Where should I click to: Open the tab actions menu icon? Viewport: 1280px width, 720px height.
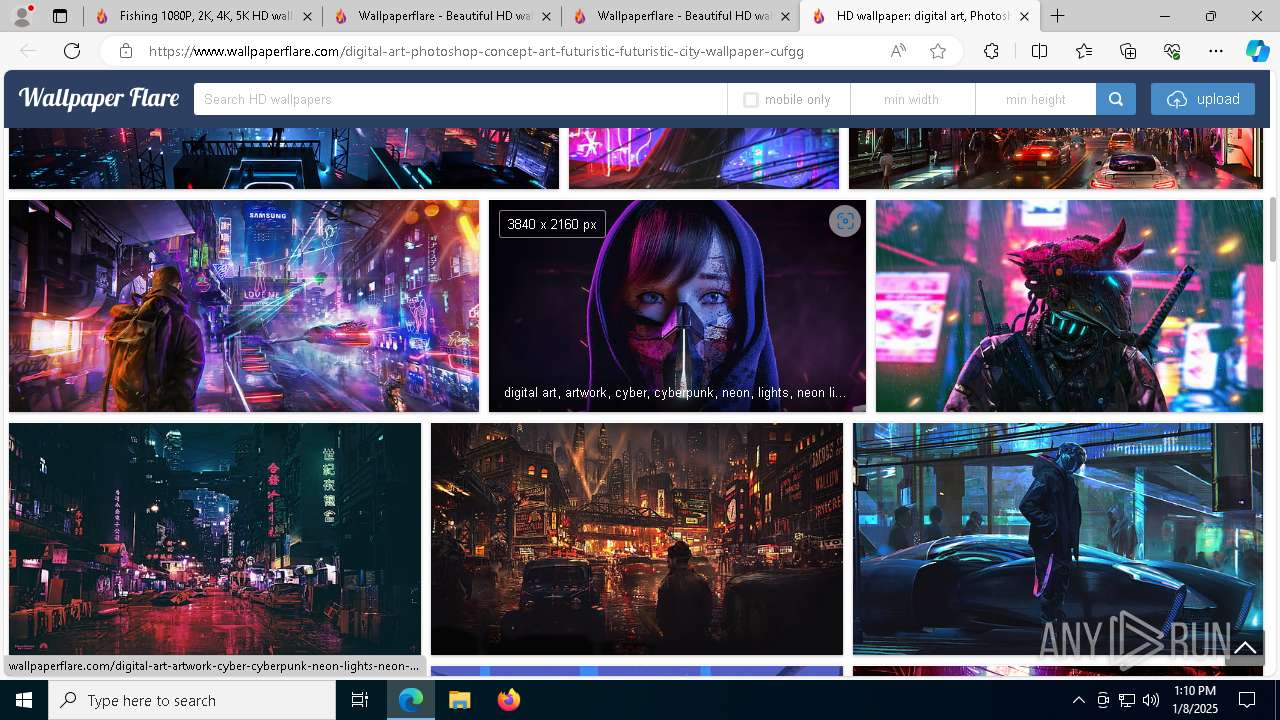coord(60,16)
